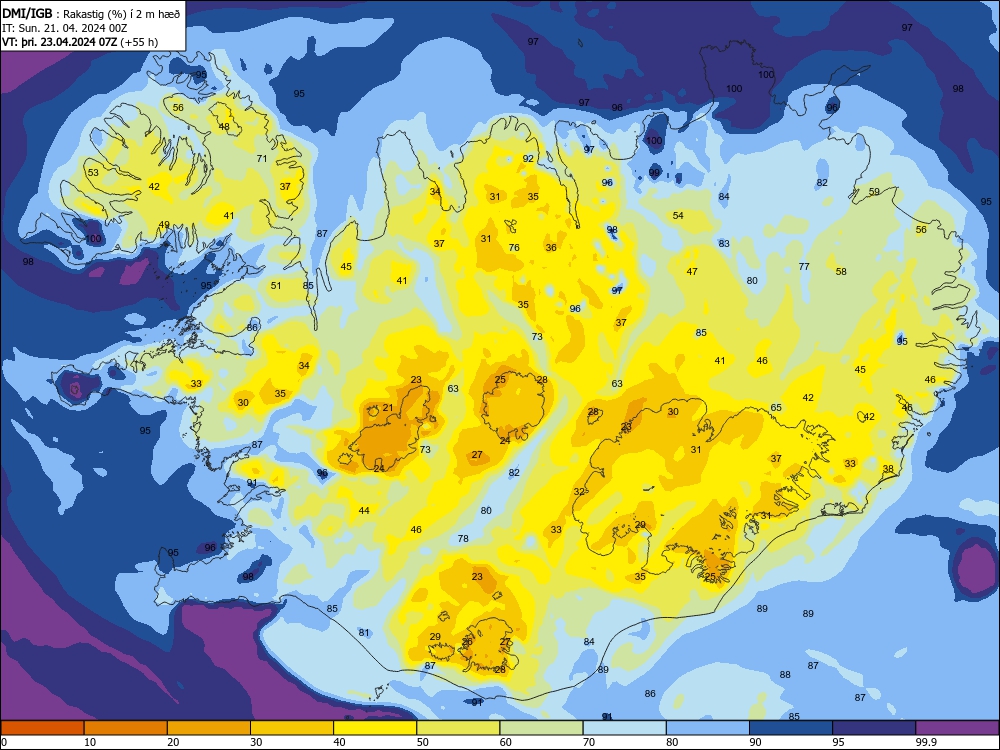Click the map value '58' in the east
Image resolution: width=1000 pixels, height=750 pixels.
[x=841, y=272]
